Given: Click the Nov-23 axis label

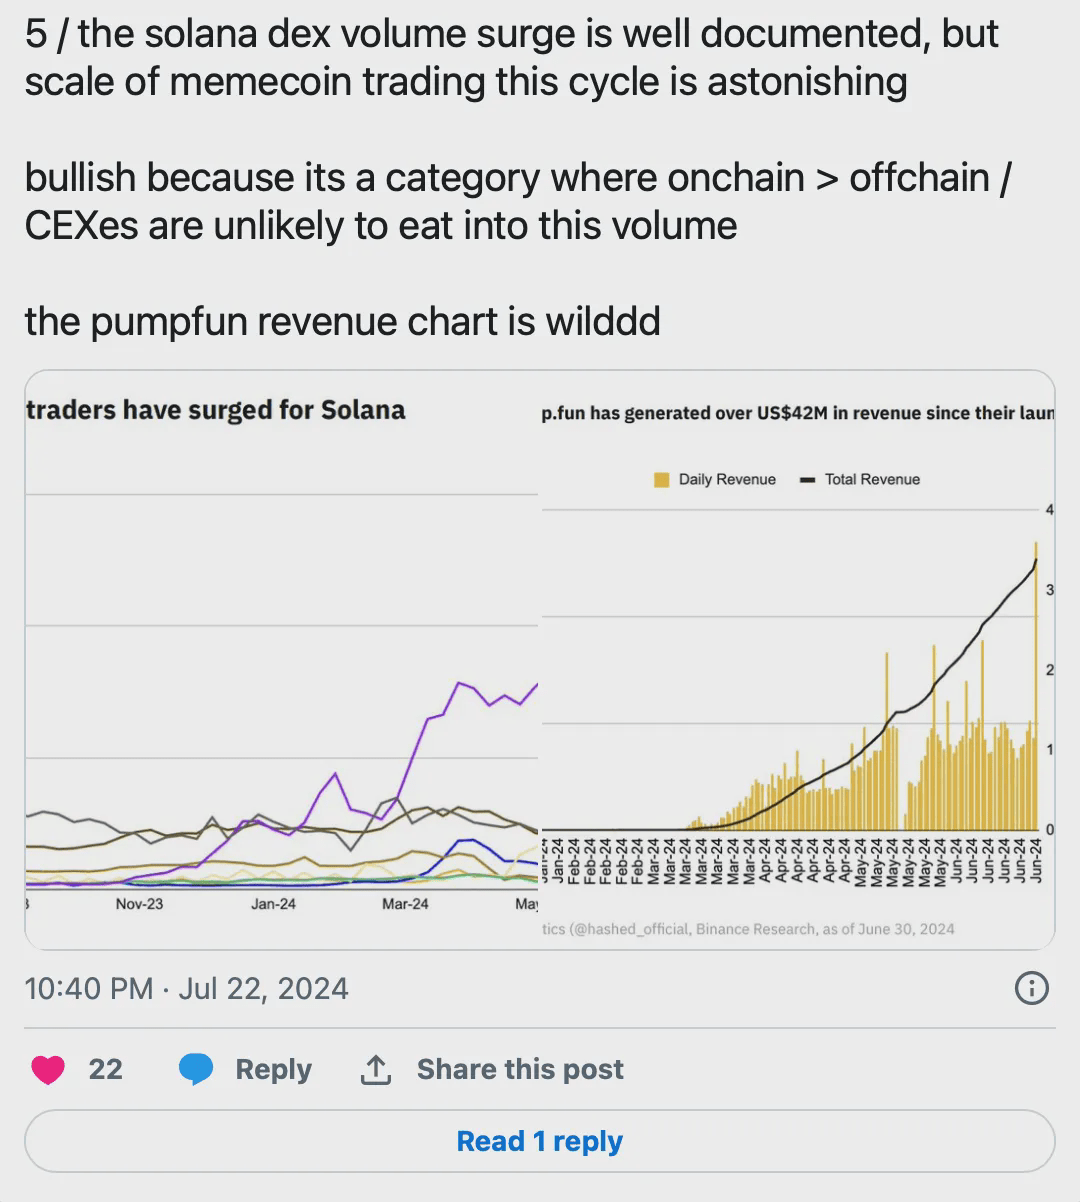Looking at the screenshot, I should (139, 904).
